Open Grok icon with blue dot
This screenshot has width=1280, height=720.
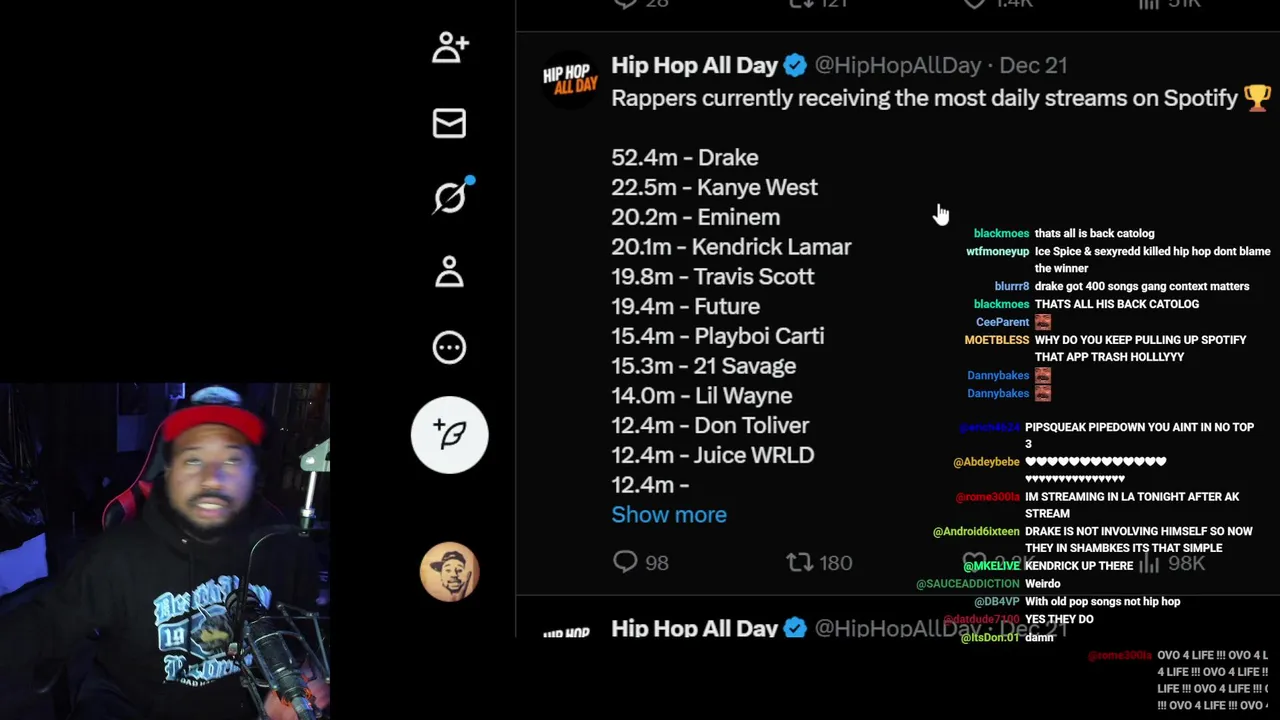(452, 196)
